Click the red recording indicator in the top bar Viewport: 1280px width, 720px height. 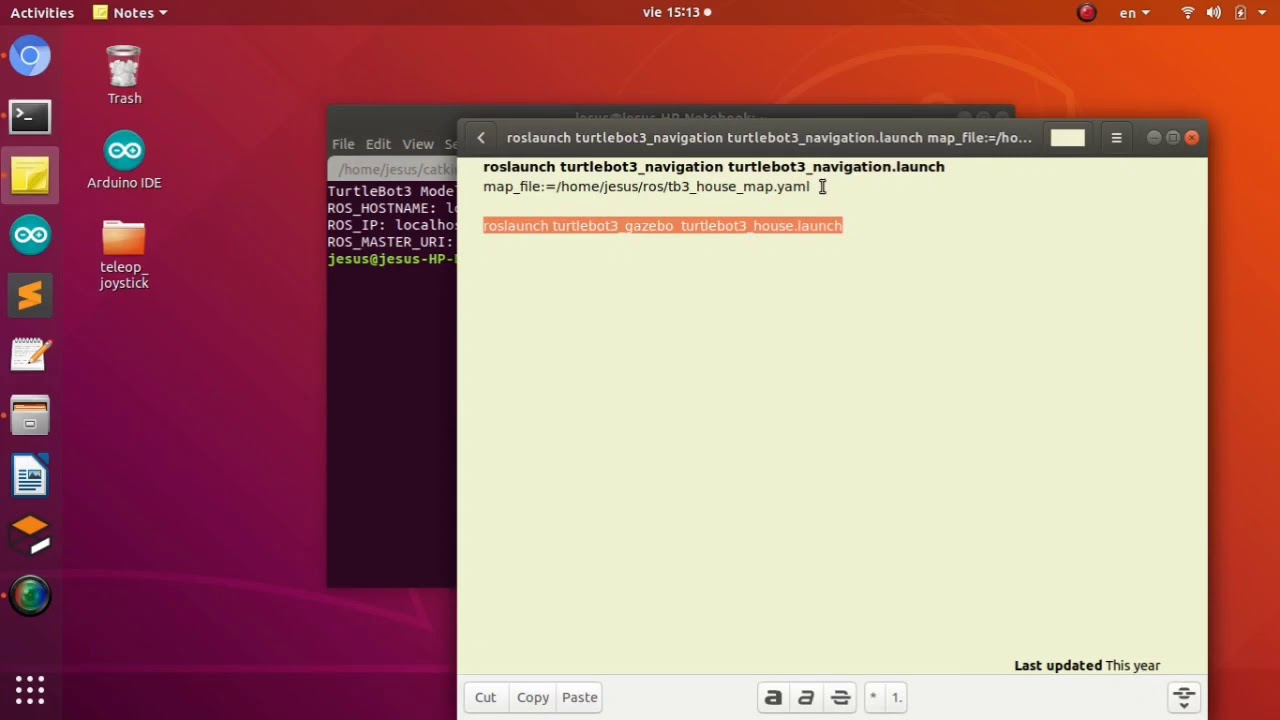point(1087,13)
